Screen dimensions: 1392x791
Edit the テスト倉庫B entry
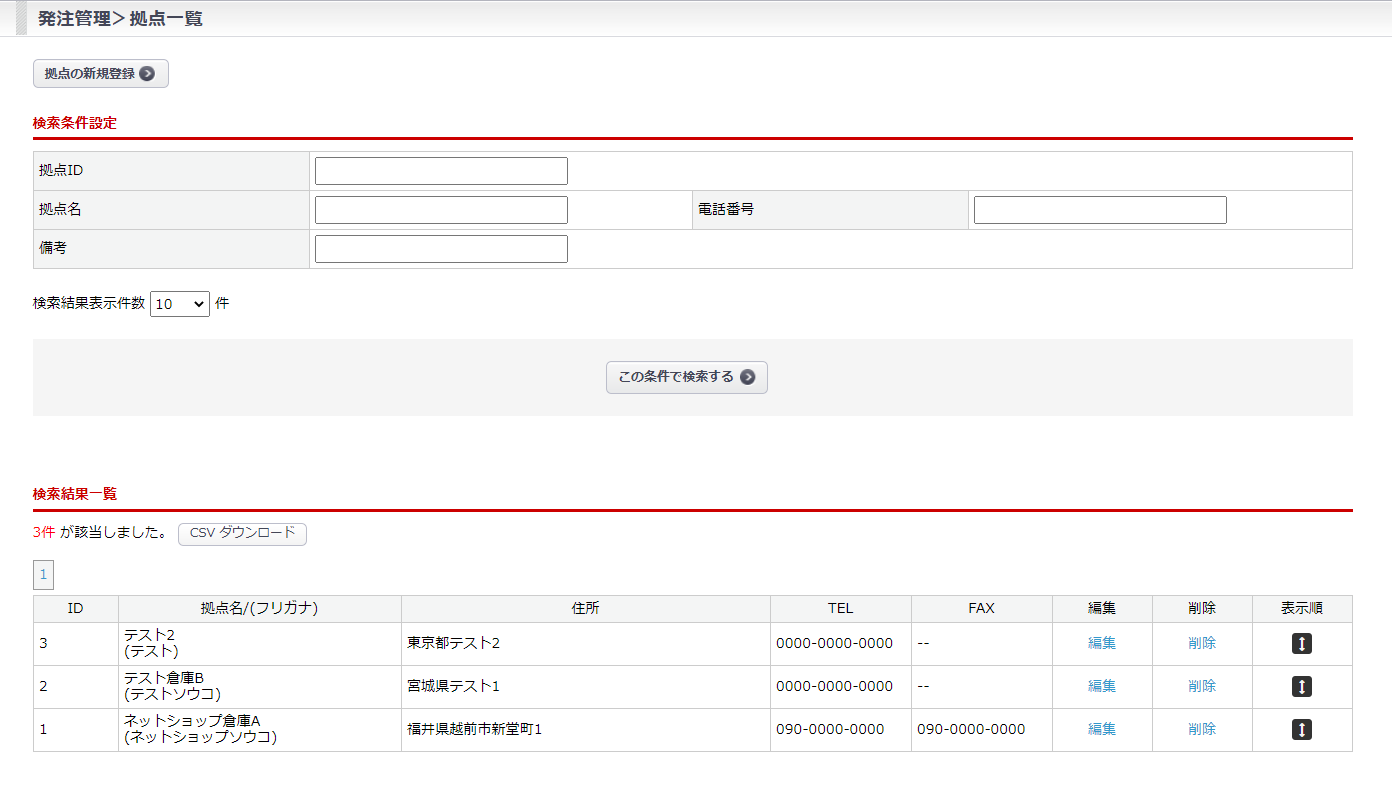tap(1102, 686)
